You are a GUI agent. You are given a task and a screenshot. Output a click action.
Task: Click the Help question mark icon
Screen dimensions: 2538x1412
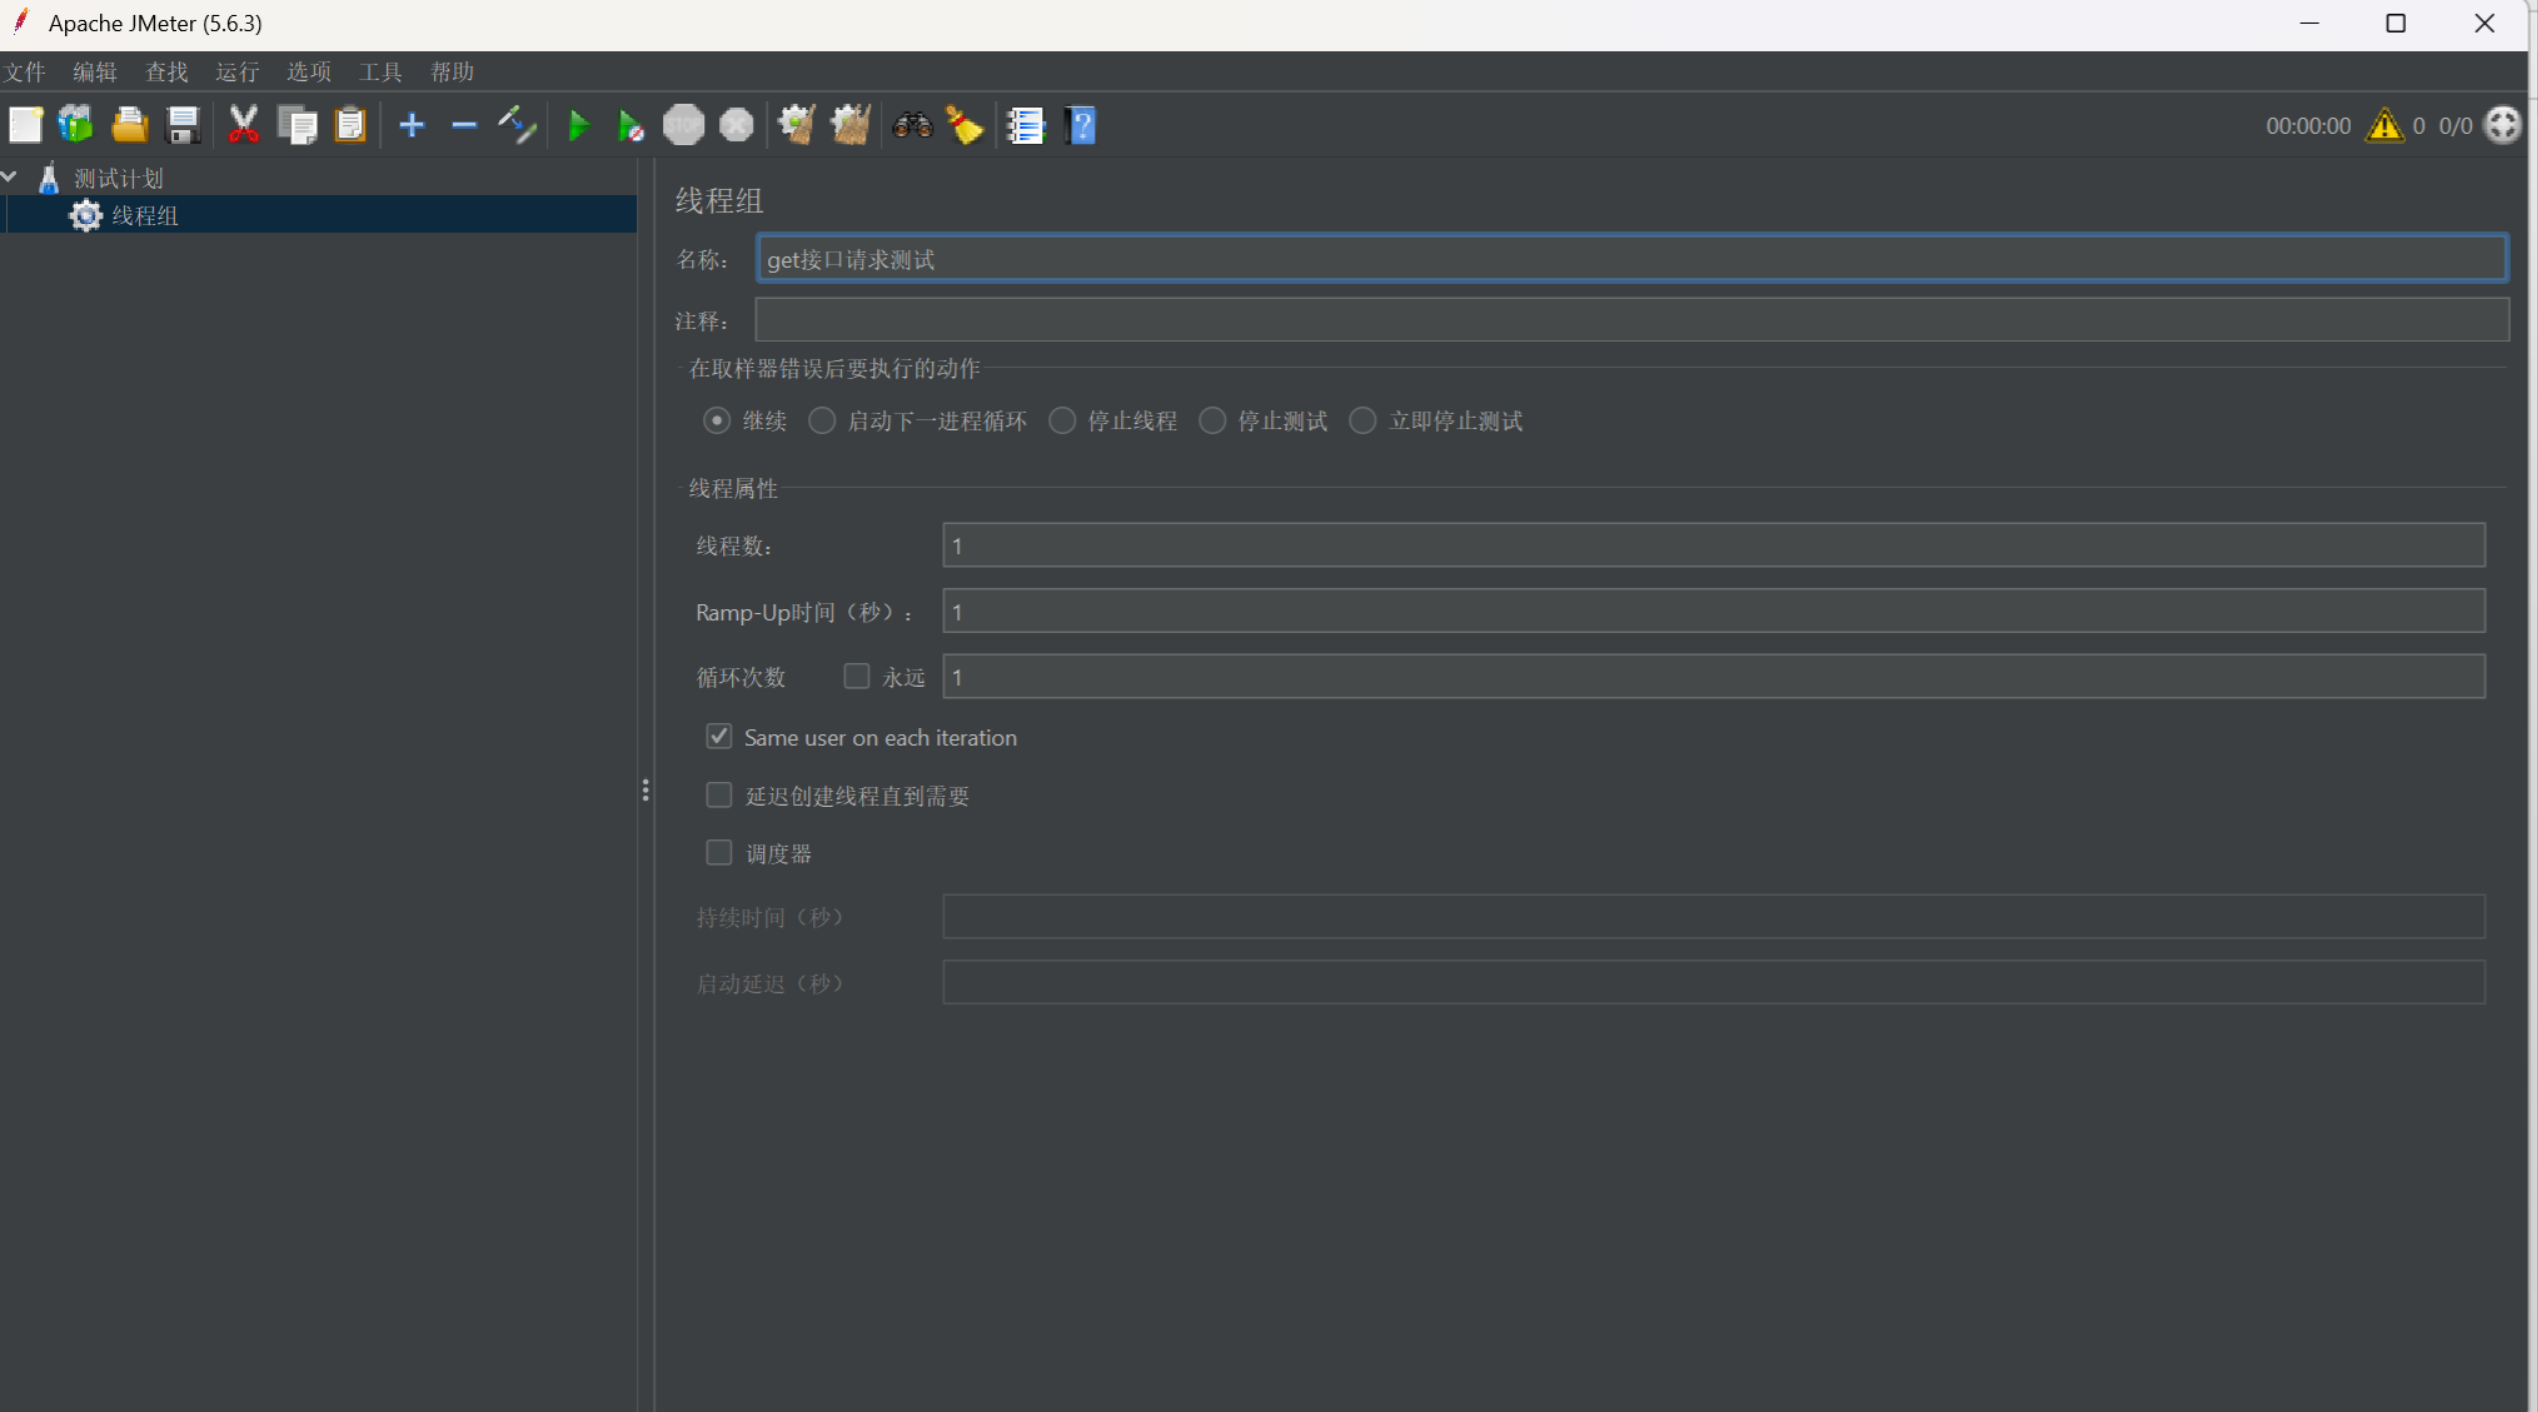1081,126
